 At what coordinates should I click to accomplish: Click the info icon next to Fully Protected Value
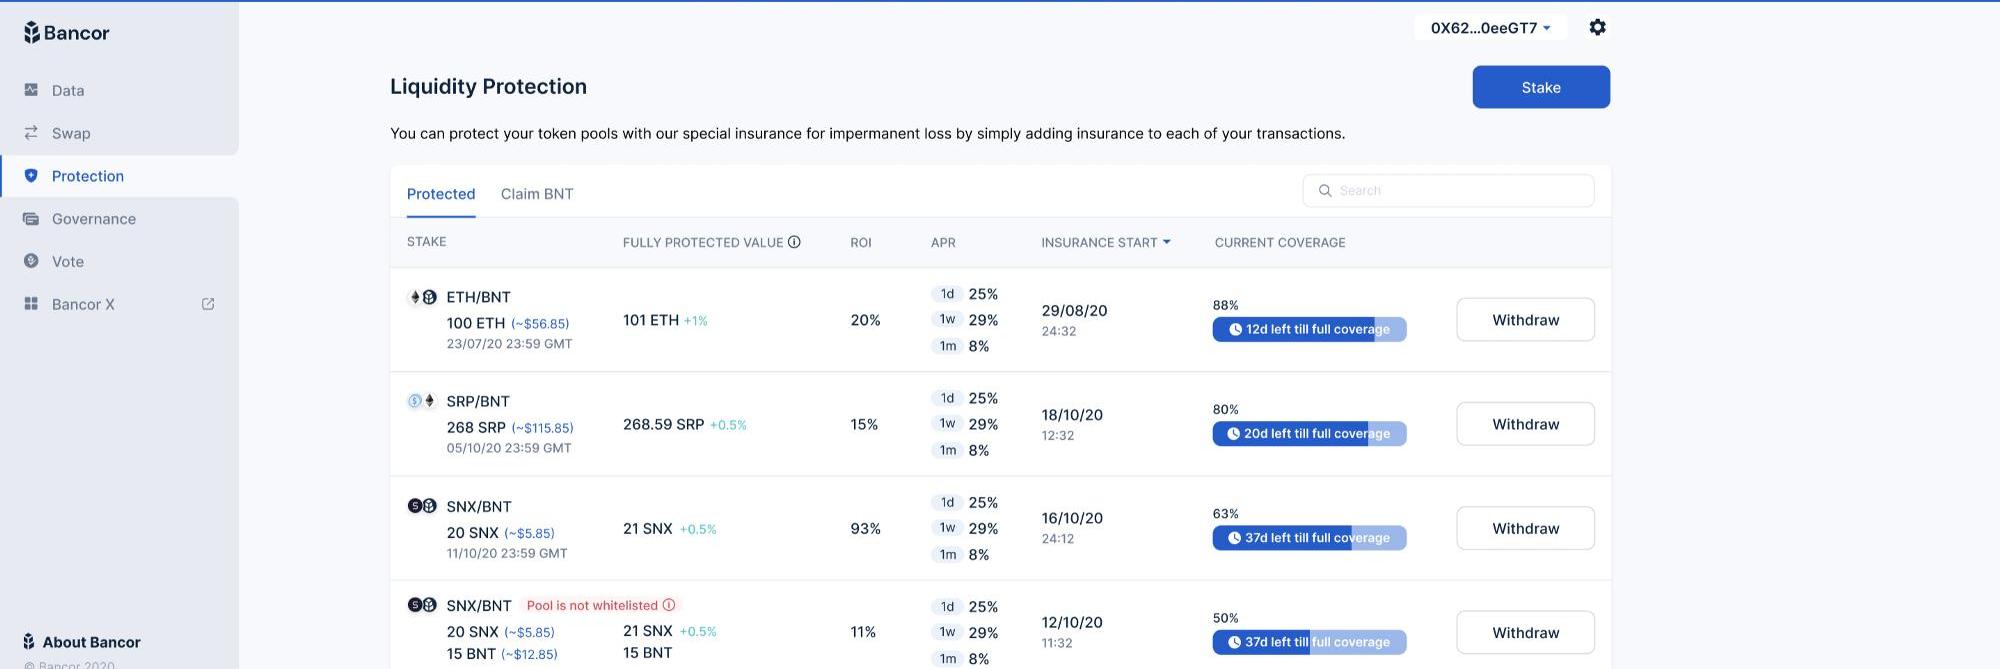[x=794, y=242]
